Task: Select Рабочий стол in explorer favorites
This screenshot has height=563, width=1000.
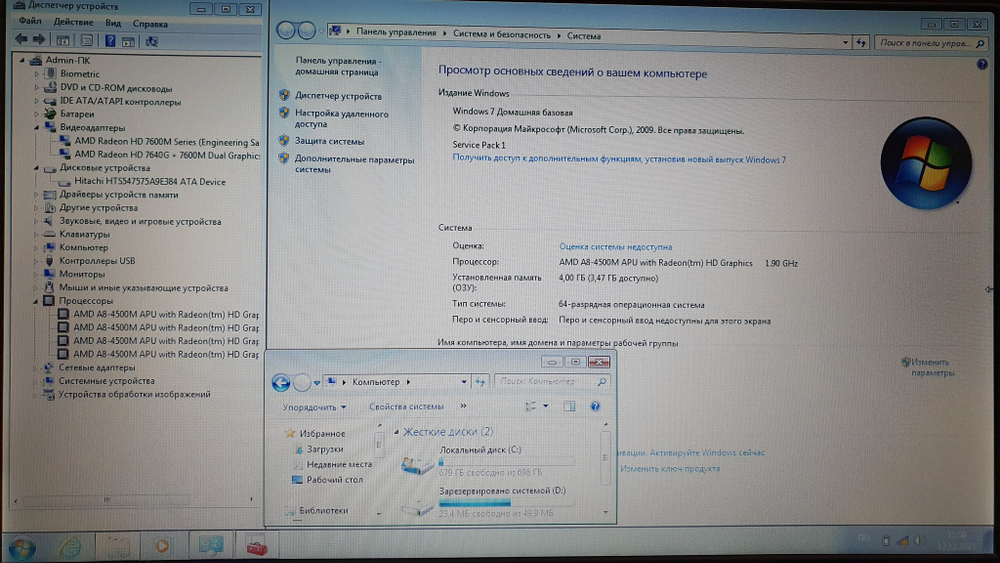Action: [334, 479]
